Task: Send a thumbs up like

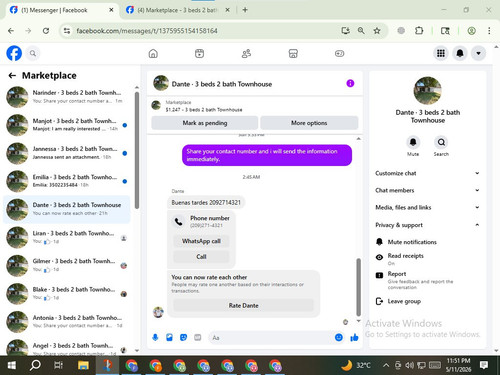Action: click(x=354, y=338)
